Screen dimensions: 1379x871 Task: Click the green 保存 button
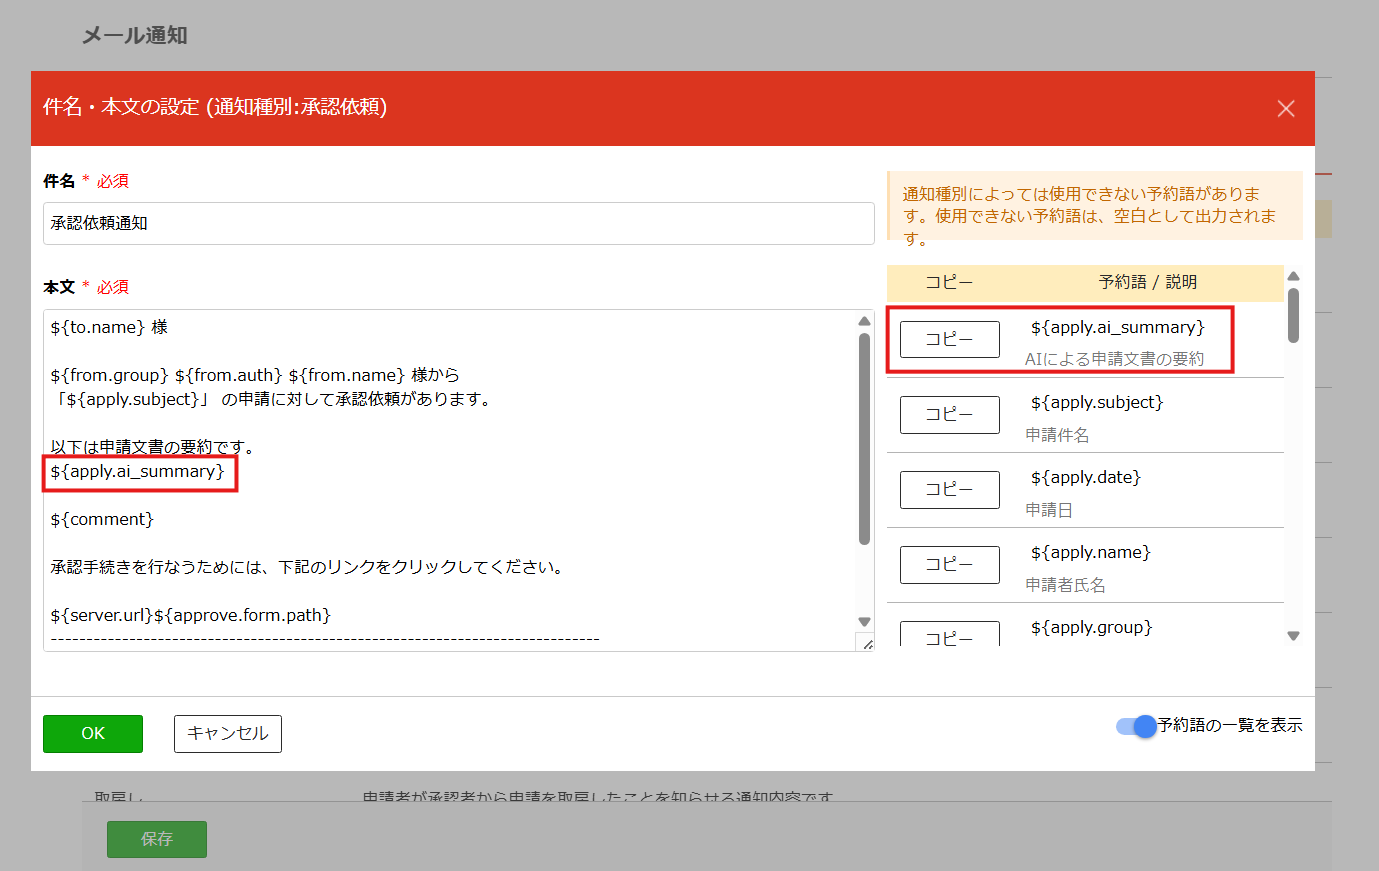tap(156, 839)
